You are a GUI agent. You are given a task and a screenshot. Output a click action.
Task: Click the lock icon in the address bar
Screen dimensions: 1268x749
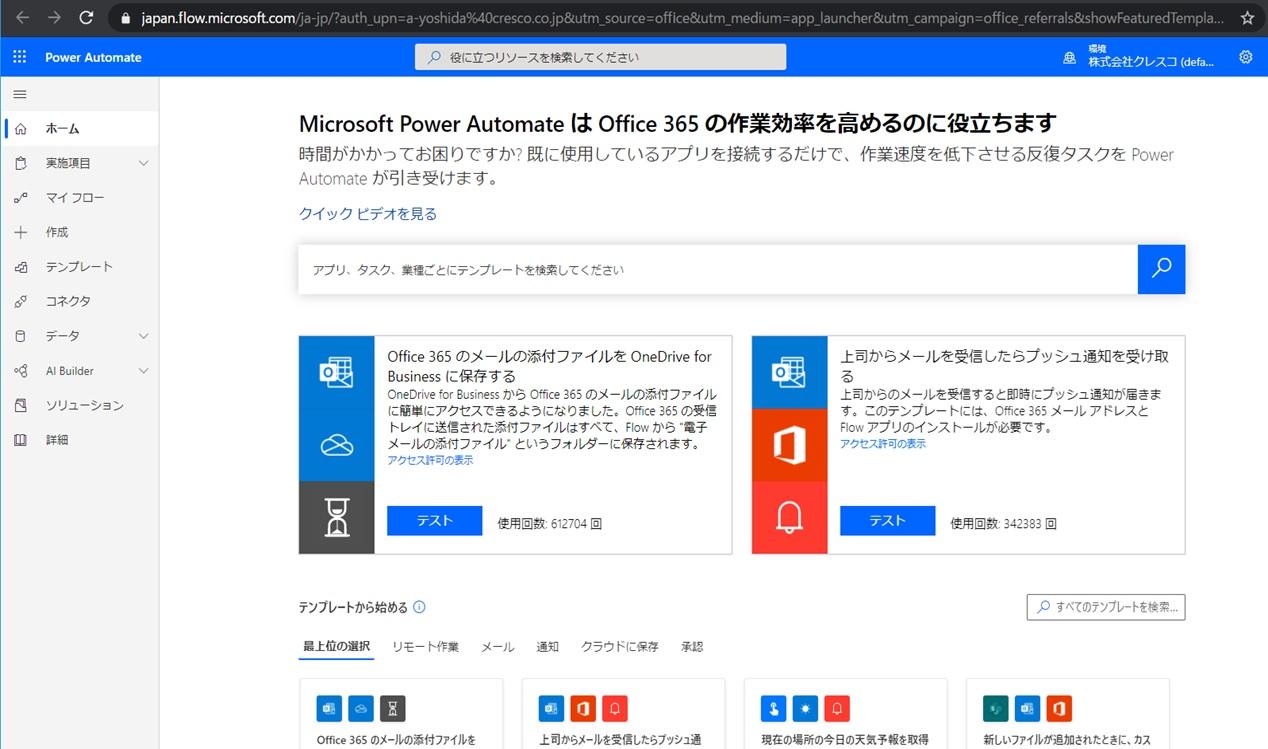point(125,18)
